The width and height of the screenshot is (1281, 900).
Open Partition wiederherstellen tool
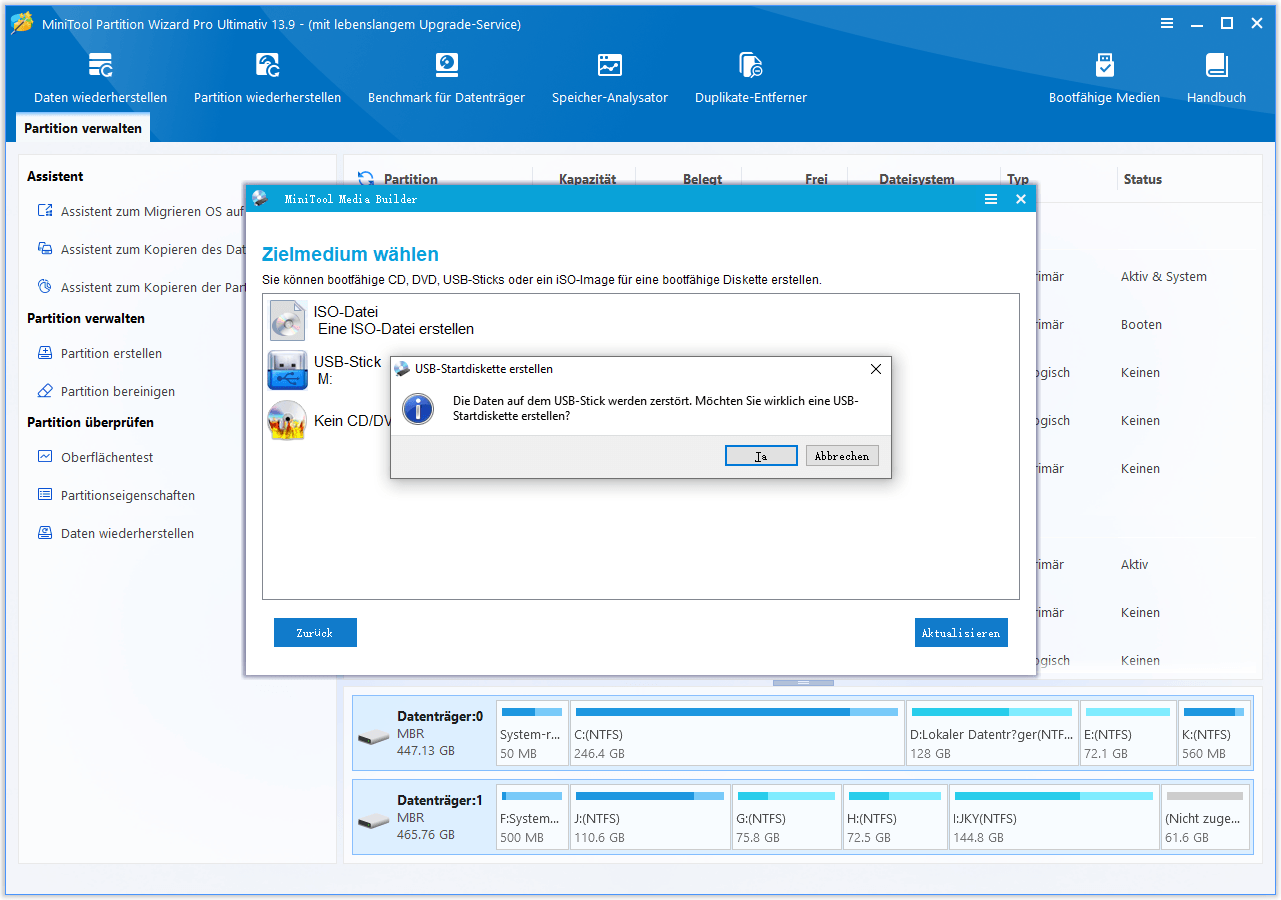[x=267, y=66]
